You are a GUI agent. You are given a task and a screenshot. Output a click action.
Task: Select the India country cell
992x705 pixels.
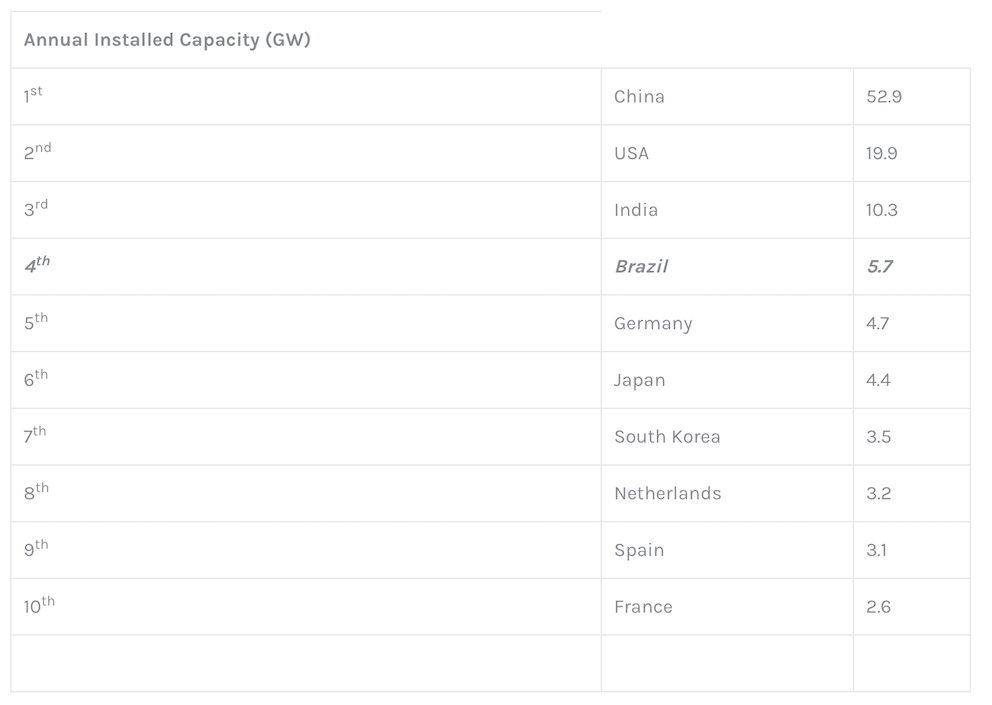click(636, 210)
